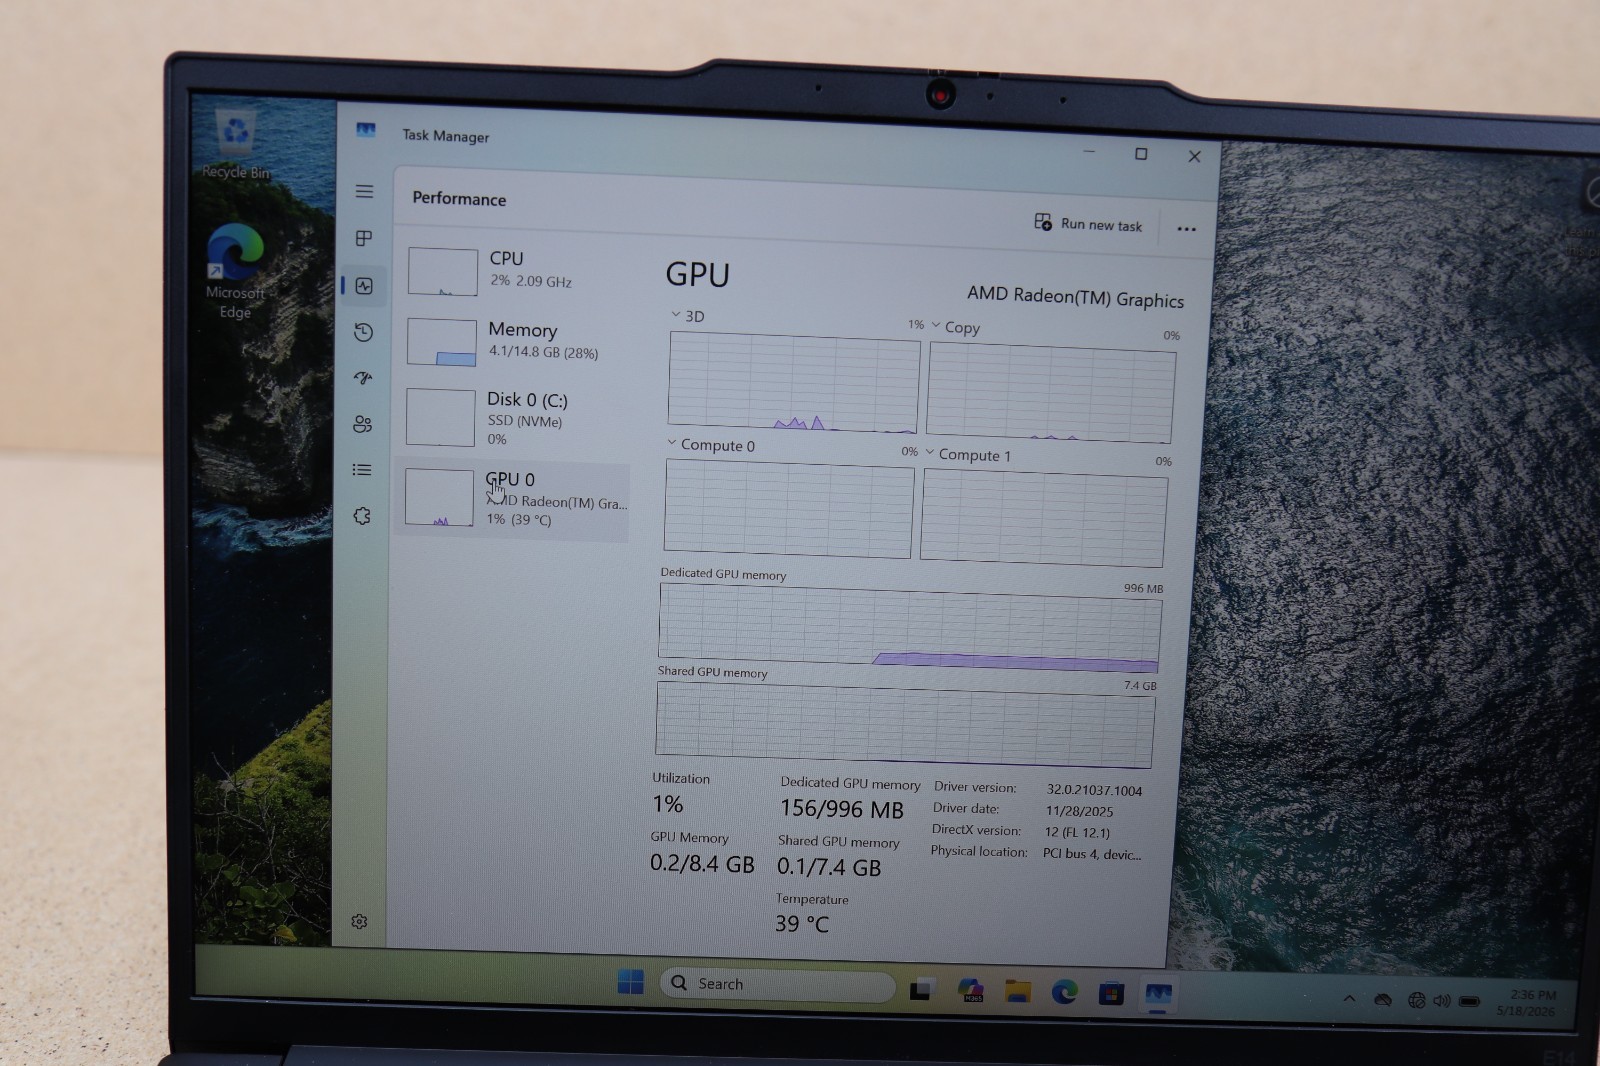The height and width of the screenshot is (1066, 1600).
Task: Maximize the Task Manager window
Action: click(1141, 153)
